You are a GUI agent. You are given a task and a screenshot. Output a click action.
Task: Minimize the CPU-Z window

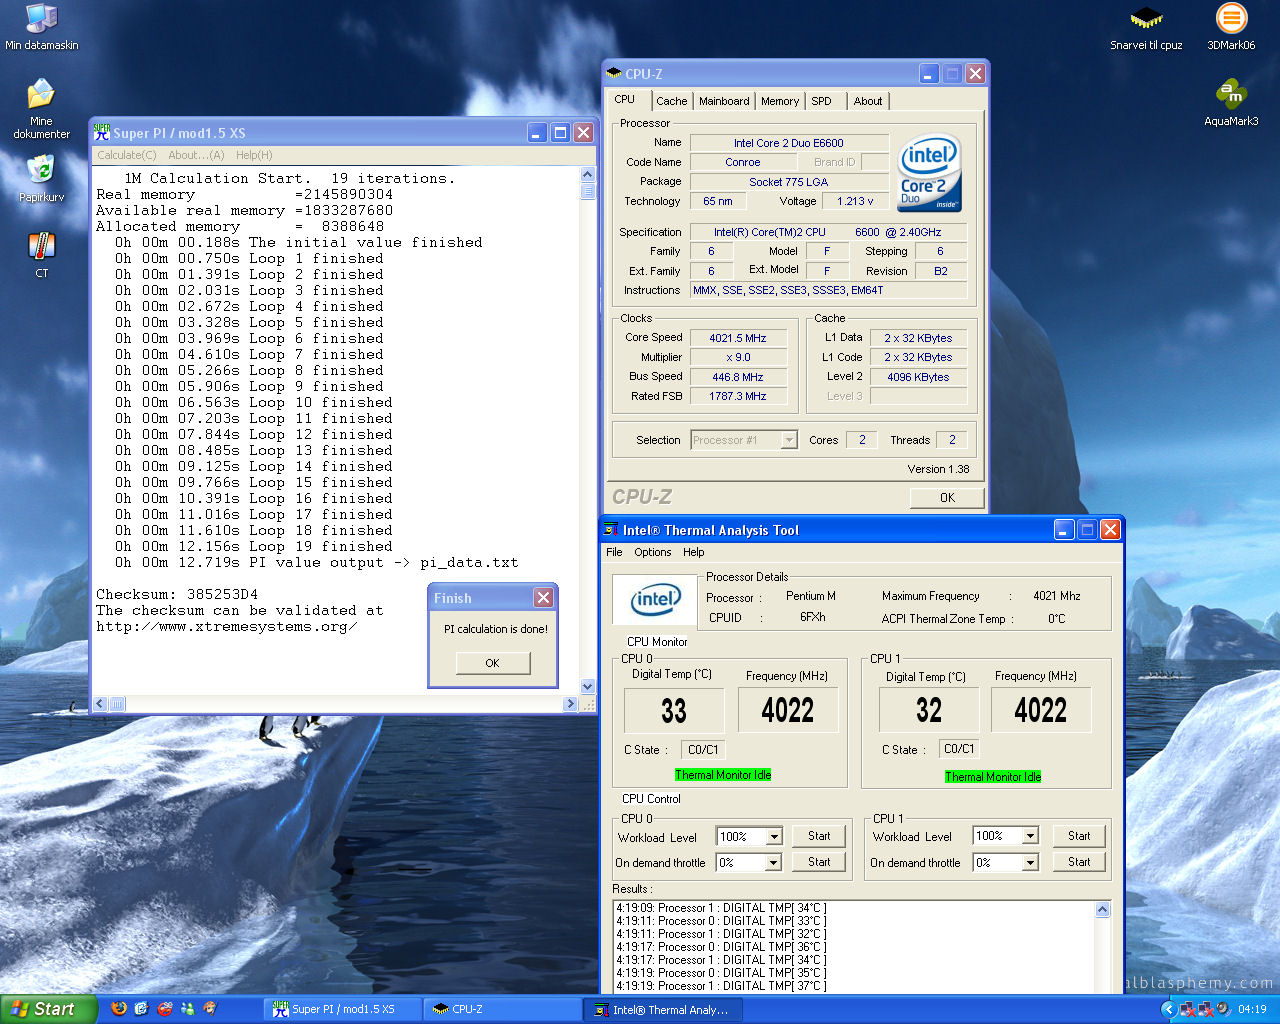[x=929, y=74]
